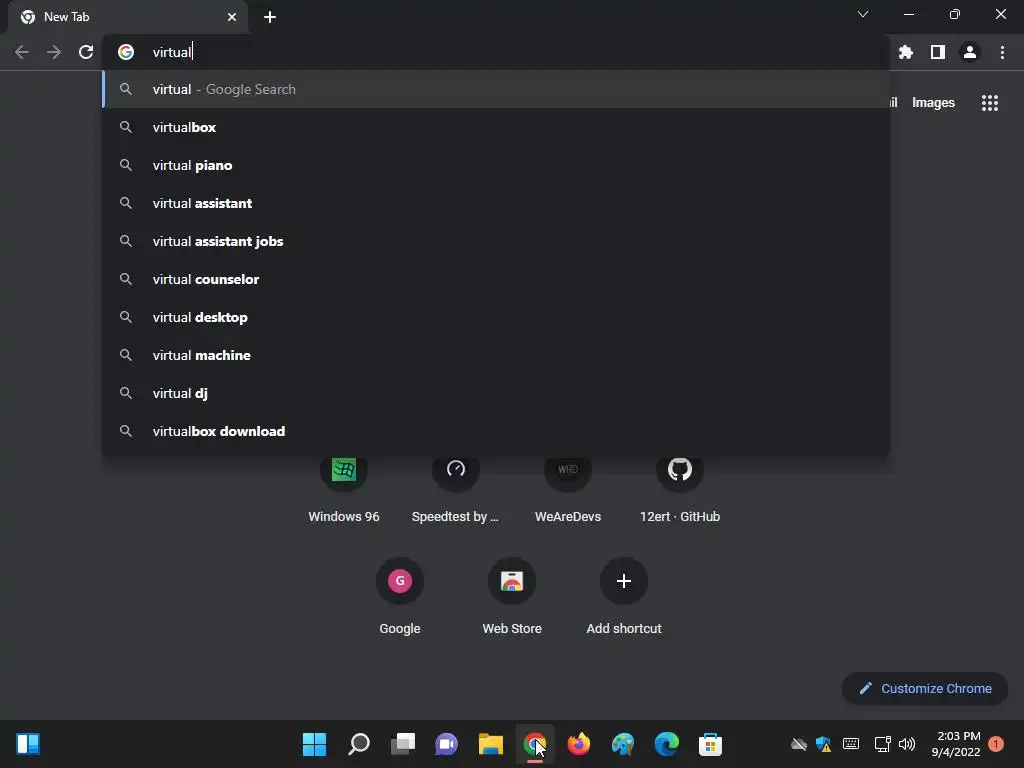Image resolution: width=1024 pixels, height=768 pixels.
Task: Open the volume tray icon
Action: click(x=907, y=744)
